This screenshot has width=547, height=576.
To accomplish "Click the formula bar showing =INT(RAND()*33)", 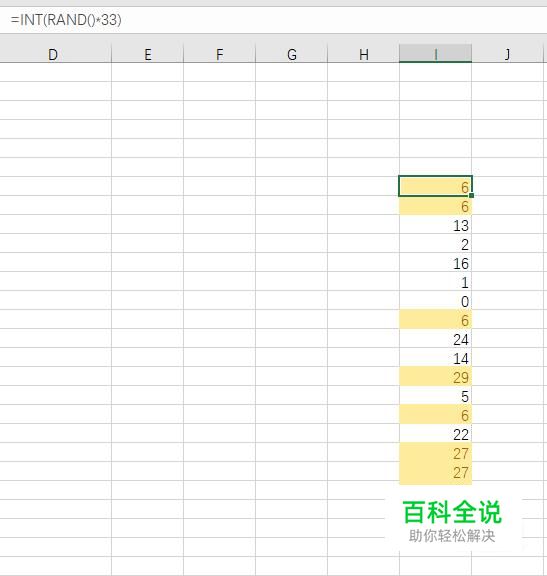I will point(273,20).
